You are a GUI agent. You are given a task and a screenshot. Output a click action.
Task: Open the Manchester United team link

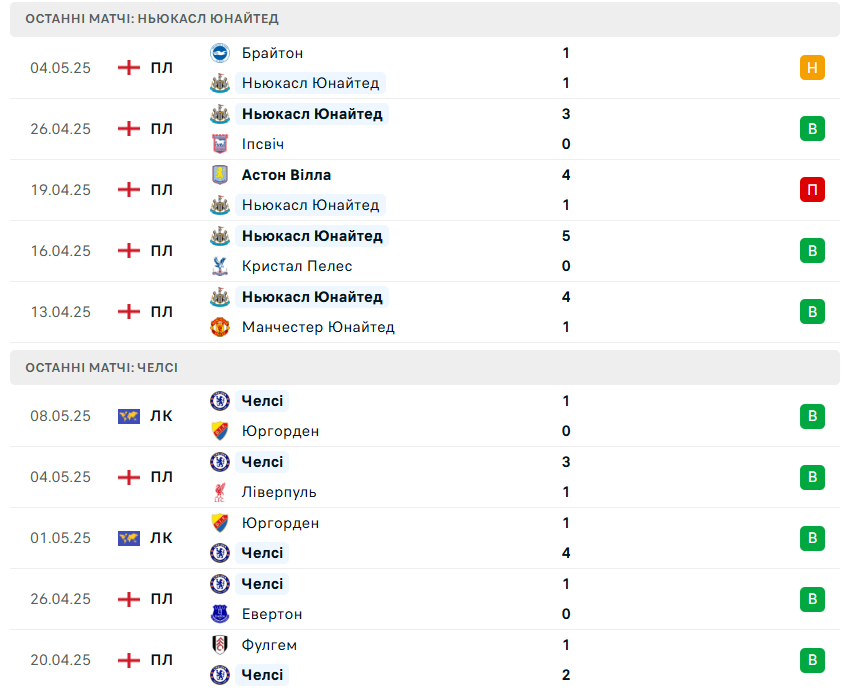tap(318, 327)
